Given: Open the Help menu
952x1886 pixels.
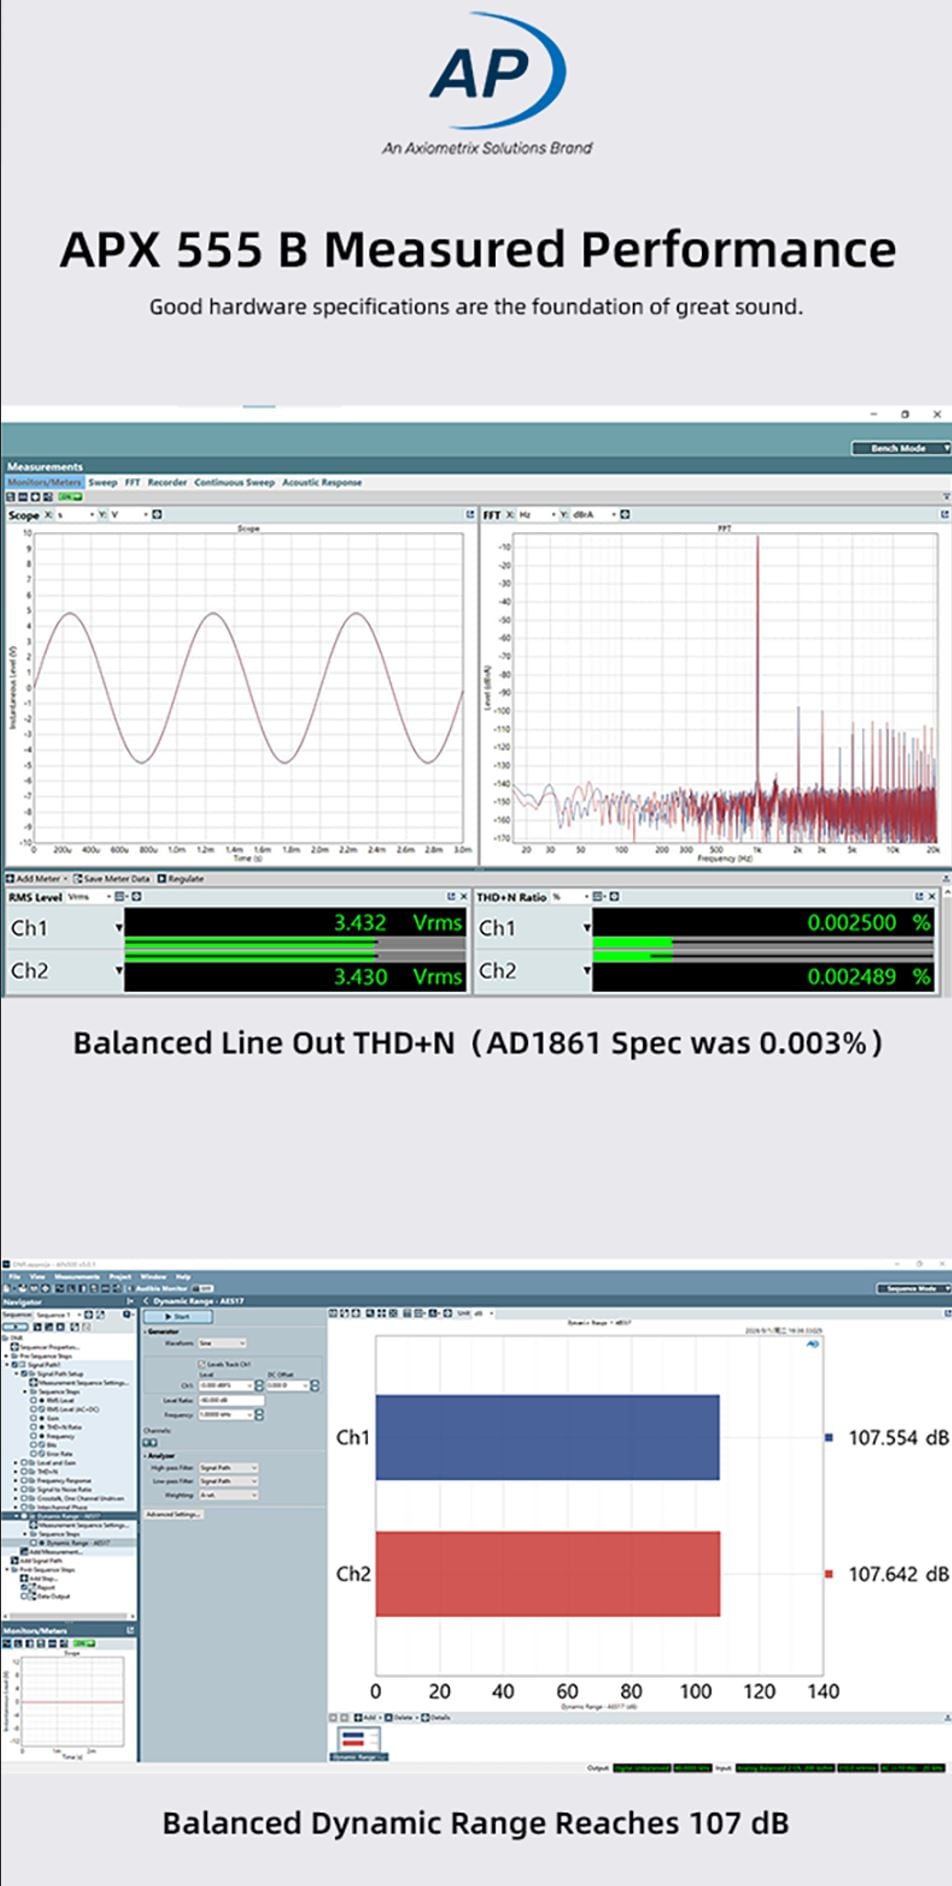Looking at the screenshot, I should [183, 1277].
